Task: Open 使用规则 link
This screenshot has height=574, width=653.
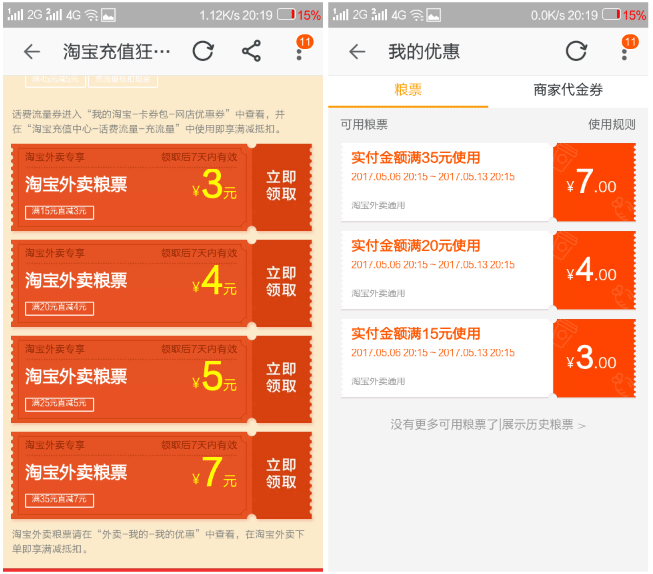Action: [611, 125]
